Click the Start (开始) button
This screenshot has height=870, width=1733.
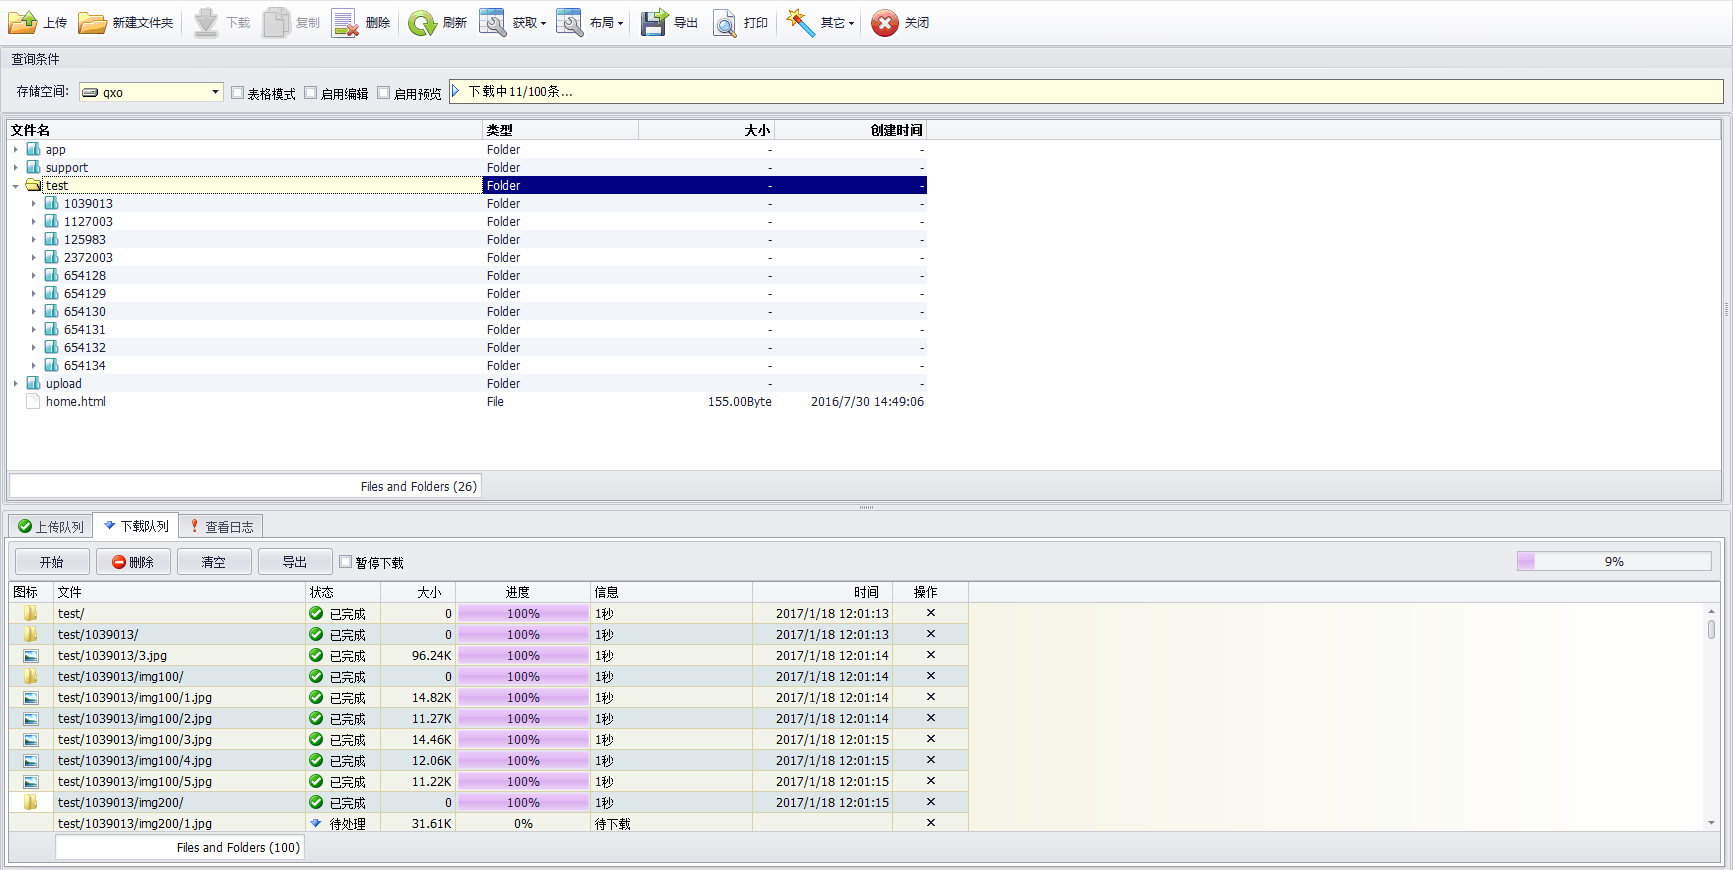pos(52,562)
